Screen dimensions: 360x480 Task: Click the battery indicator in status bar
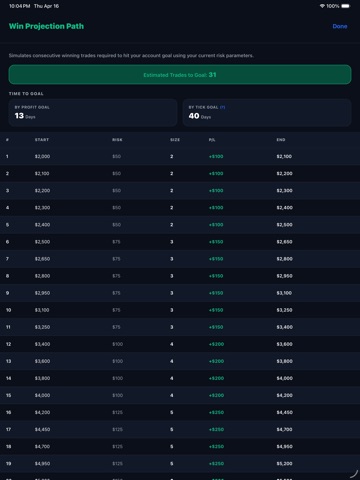345,6
